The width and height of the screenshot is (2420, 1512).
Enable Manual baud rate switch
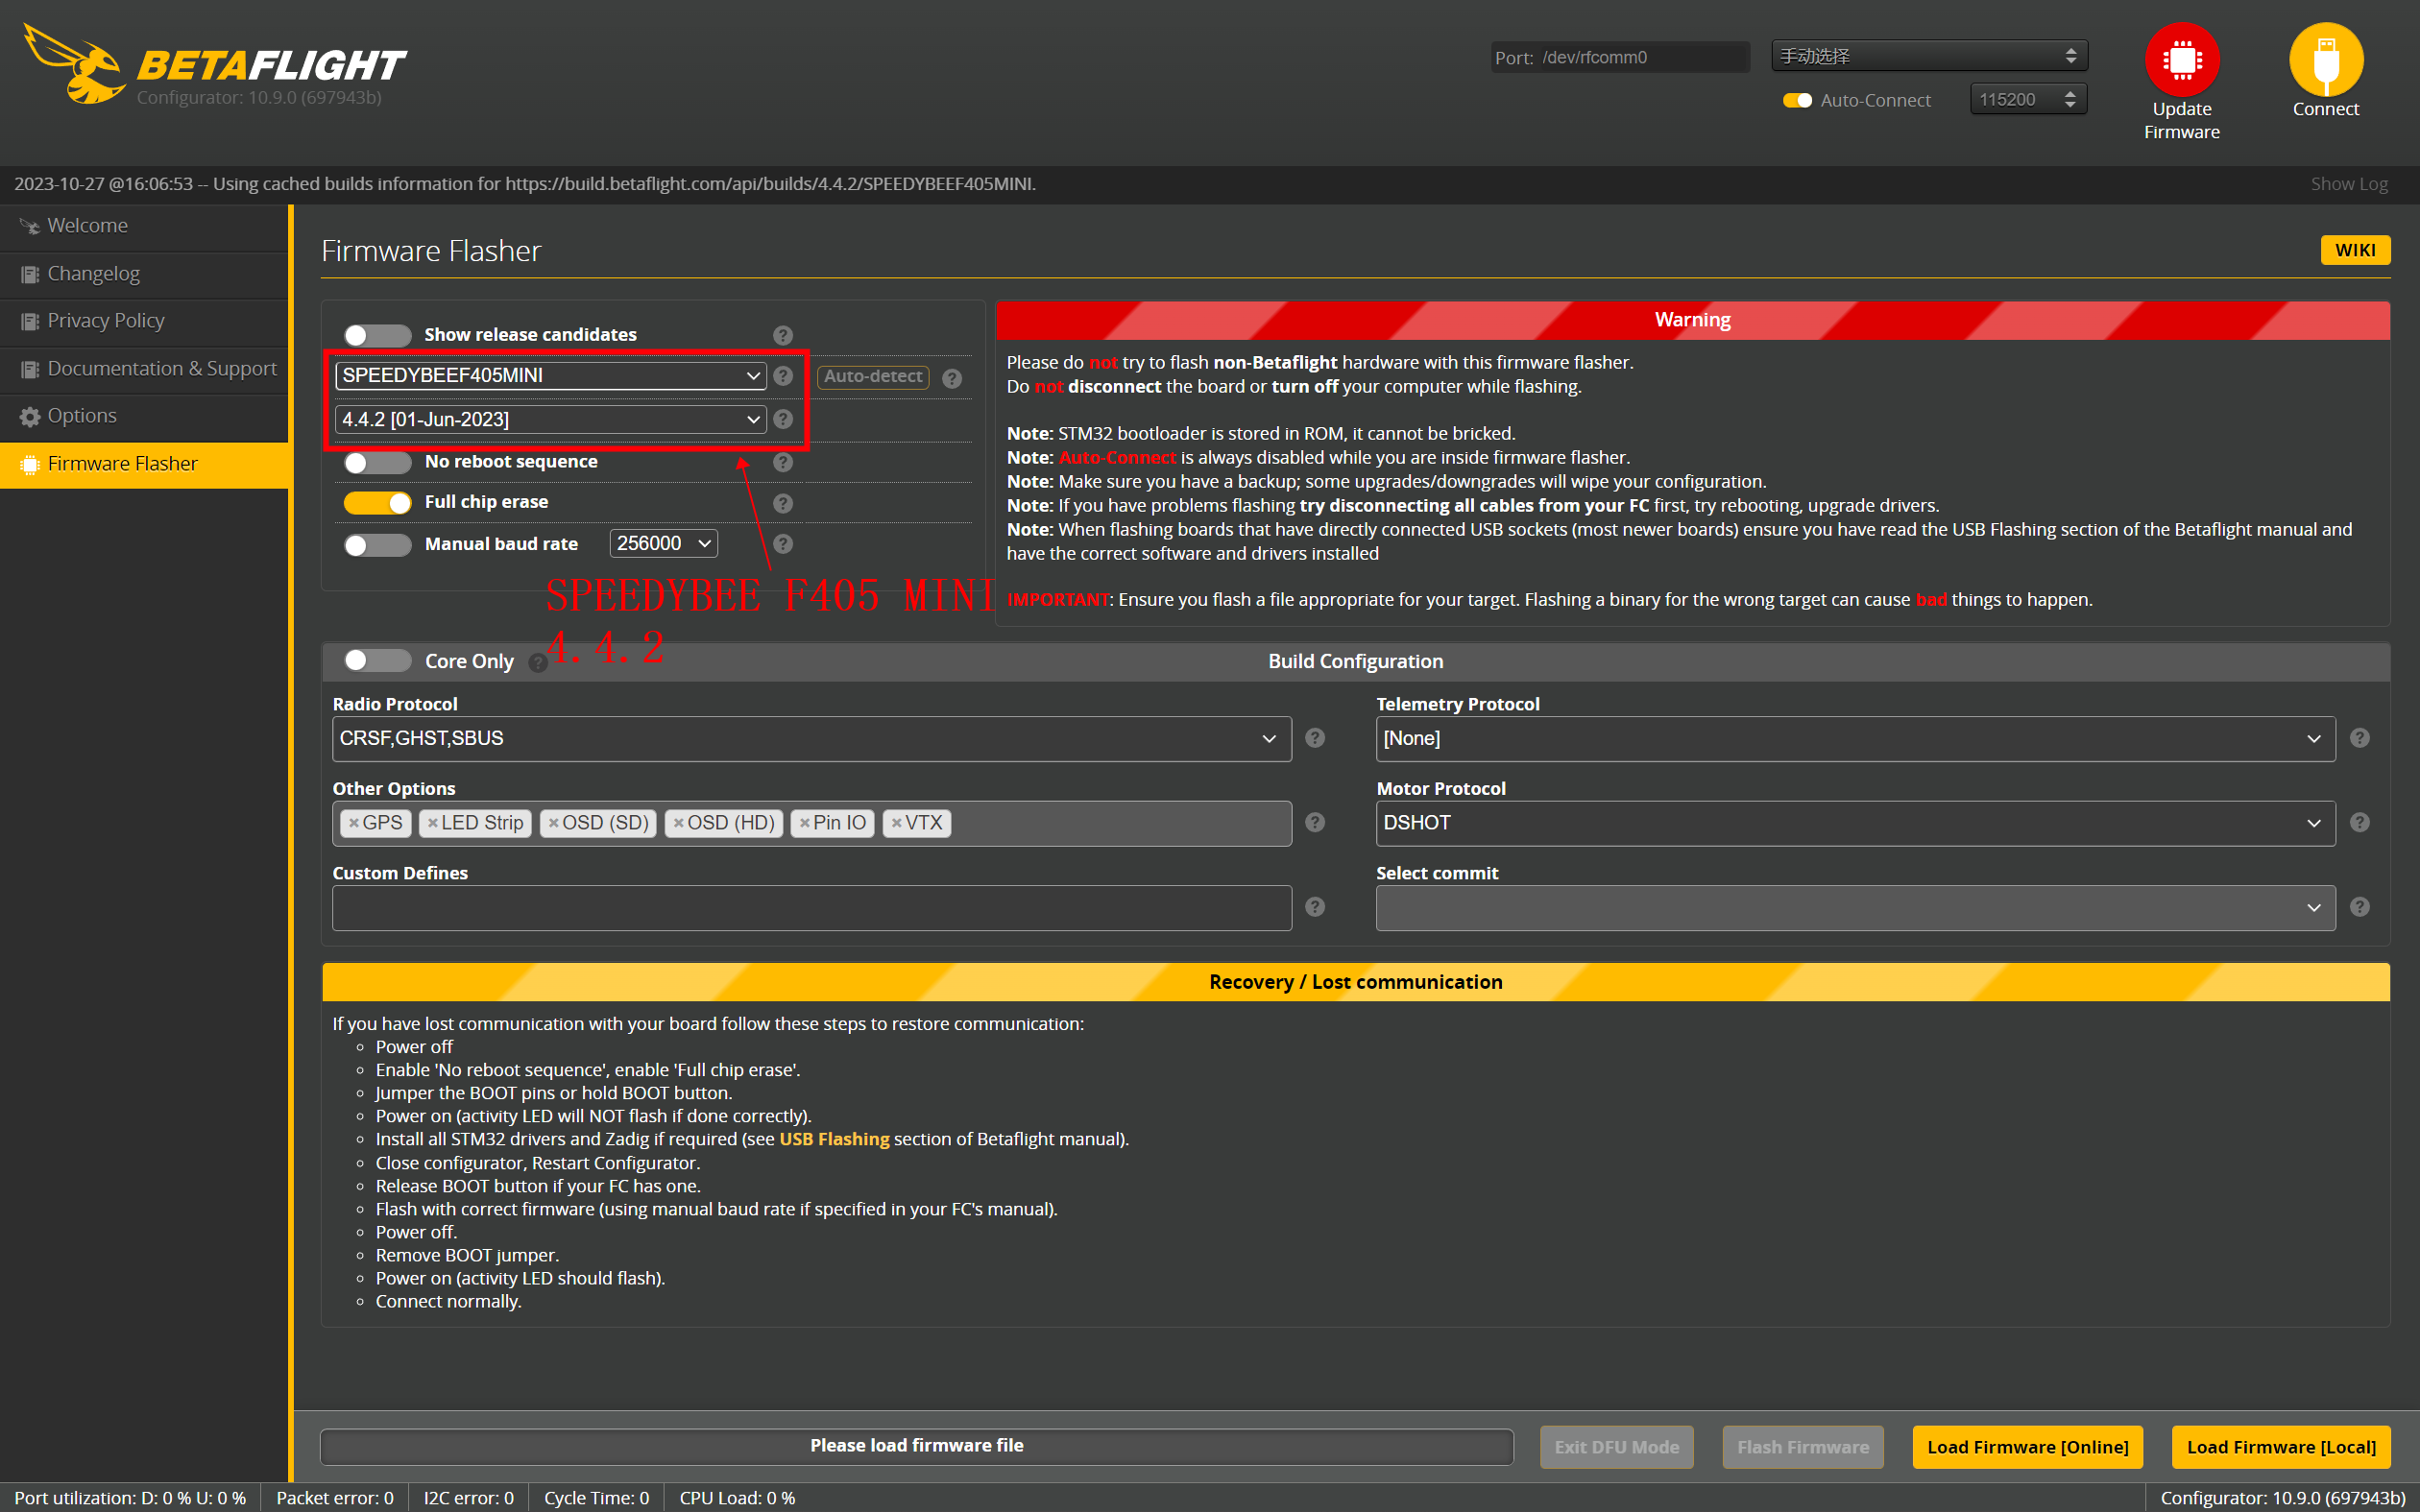pyautogui.click(x=377, y=545)
